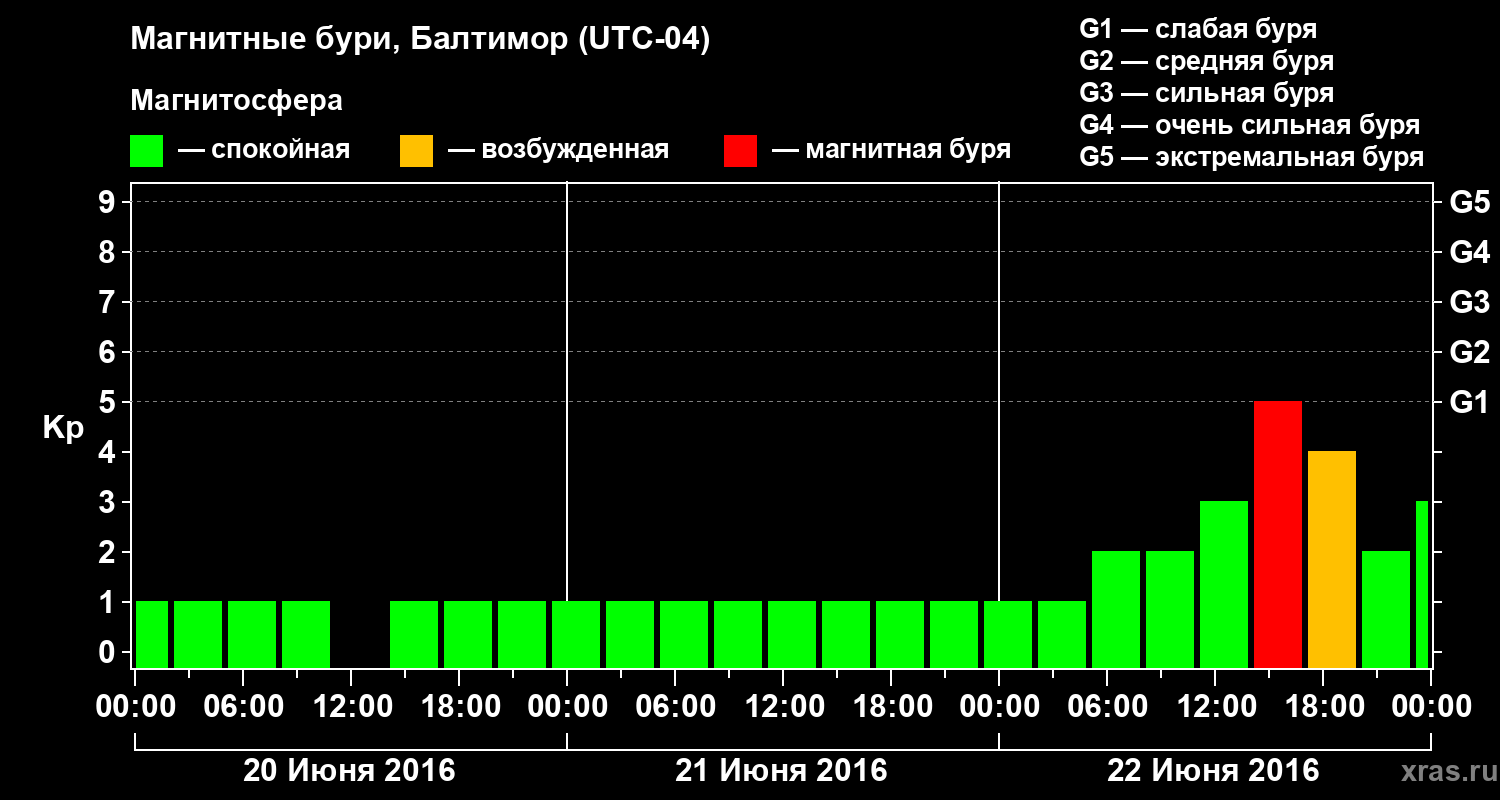Click the '20 Июня 2016' date label

[x=350, y=771]
